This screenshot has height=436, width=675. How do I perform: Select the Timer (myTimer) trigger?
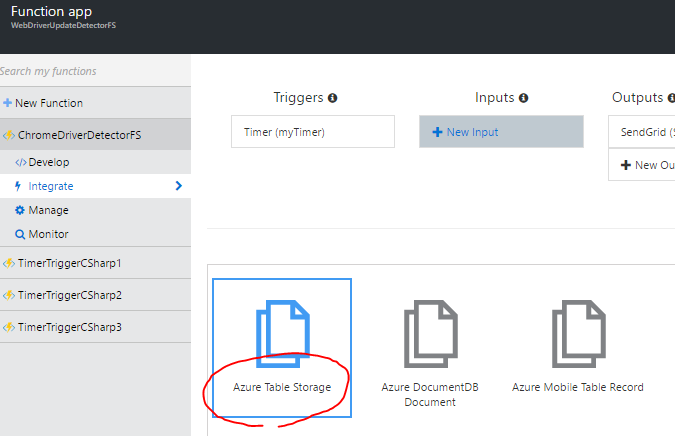point(313,132)
